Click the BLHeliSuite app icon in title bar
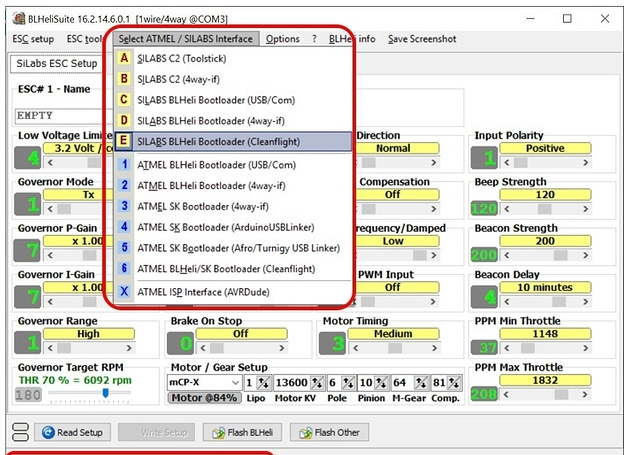This screenshot has height=455, width=631. pyautogui.click(x=19, y=19)
